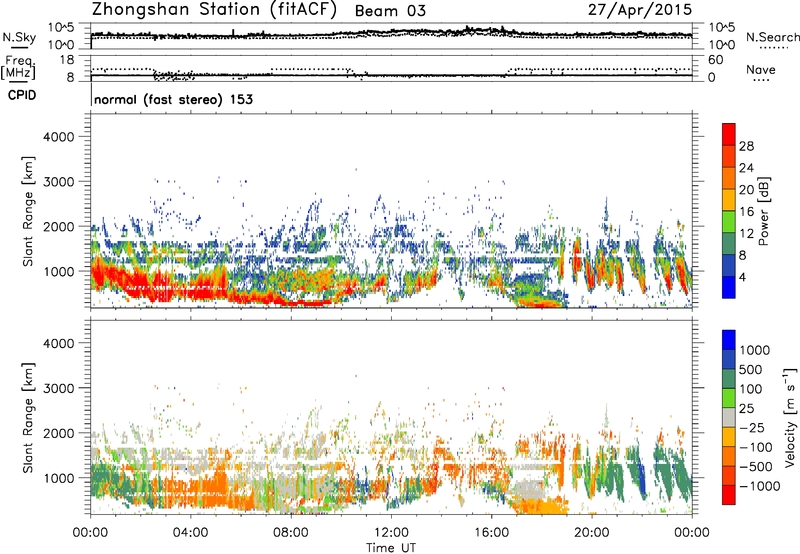Pick the yellow segment of Power colorbar
800x554 pixels.
coord(729,200)
